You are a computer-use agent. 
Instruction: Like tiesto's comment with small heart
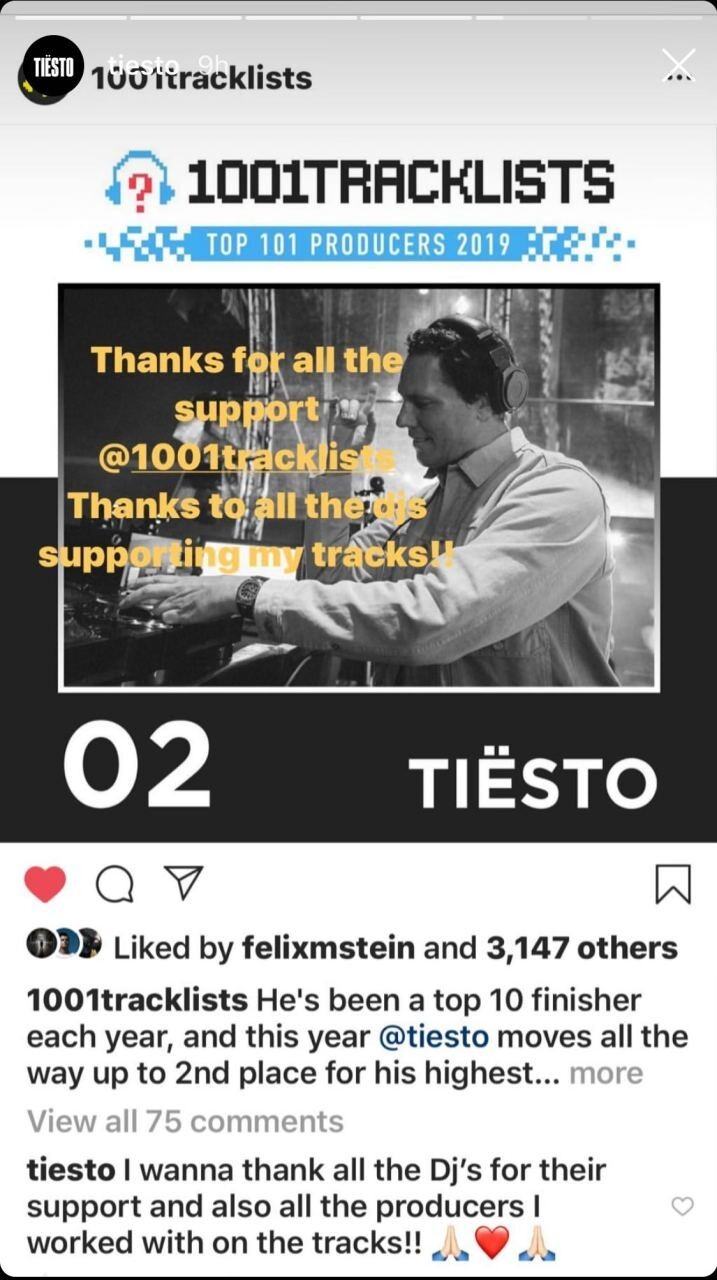pyautogui.click(x=682, y=1207)
